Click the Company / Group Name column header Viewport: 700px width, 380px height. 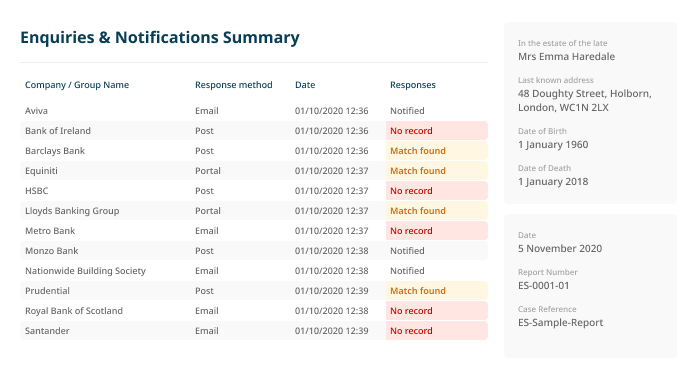coord(77,85)
